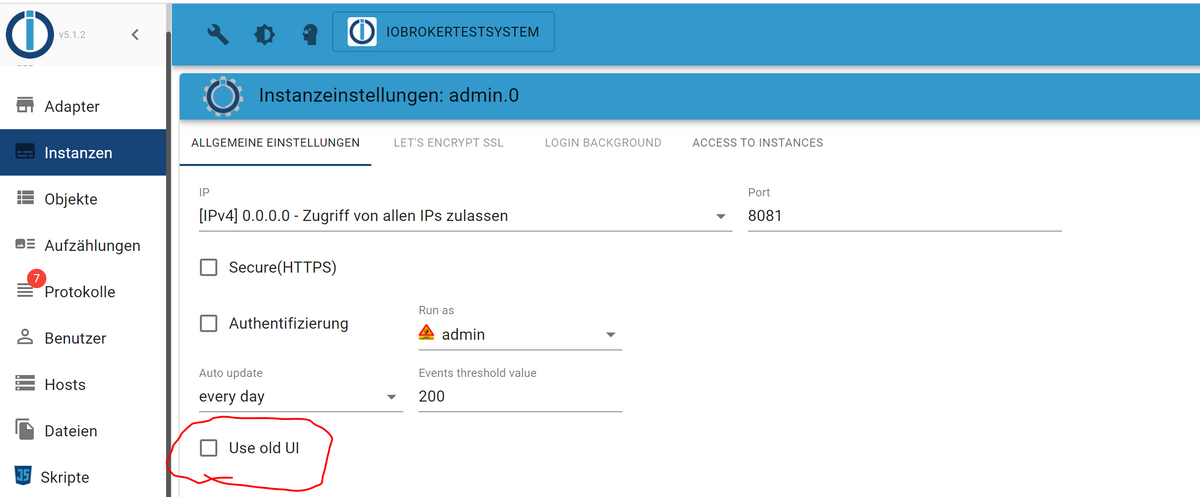Open the Instanzen menu entry

[x=83, y=153]
